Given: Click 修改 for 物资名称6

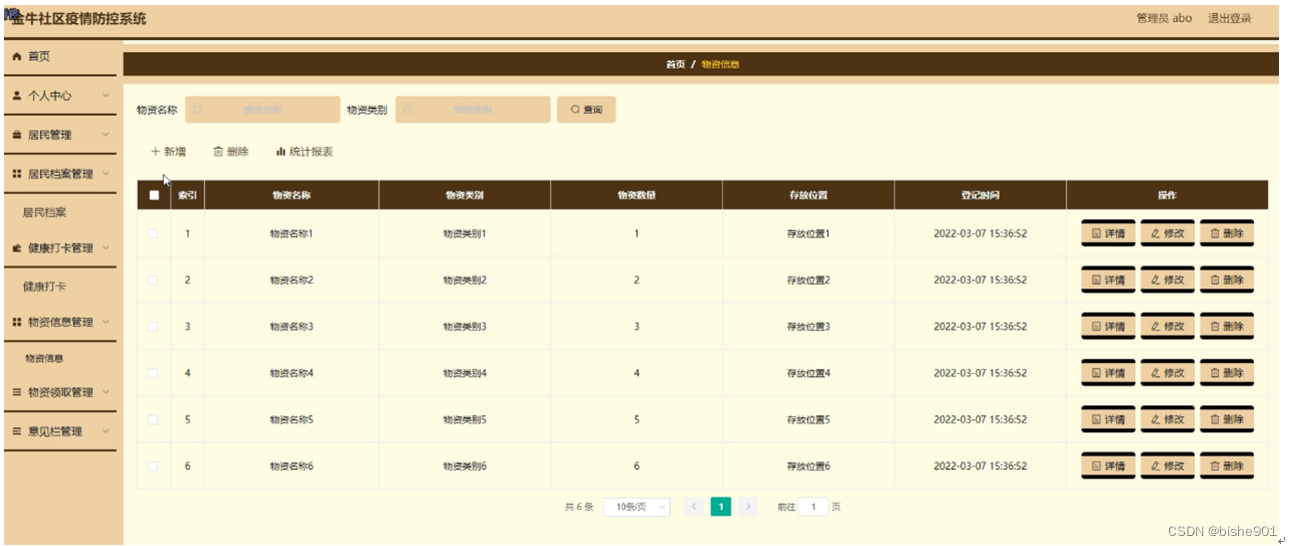Looking at the screenshot, I should click(1168, 466).
